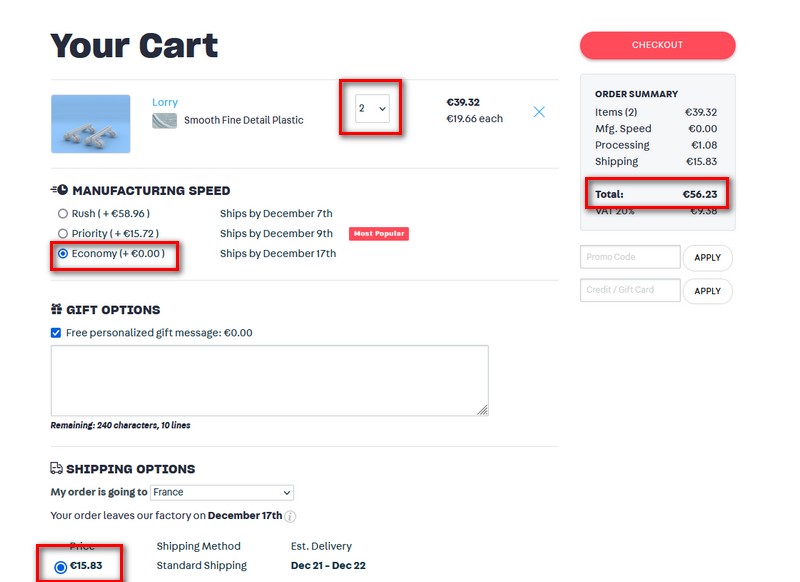Click the Smooth Fine Detail Plastic material swatch
Image resolution: width=800 pixels, height=582 pixels.
164,121
